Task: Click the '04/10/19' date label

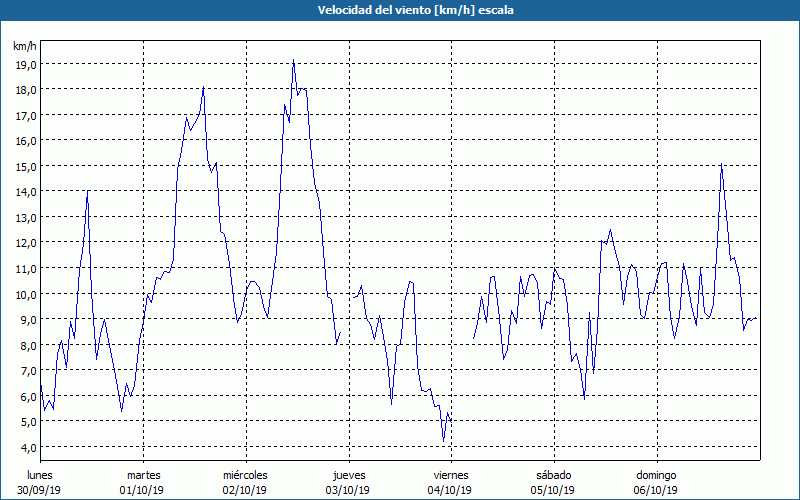Action: tap(449, 490)
